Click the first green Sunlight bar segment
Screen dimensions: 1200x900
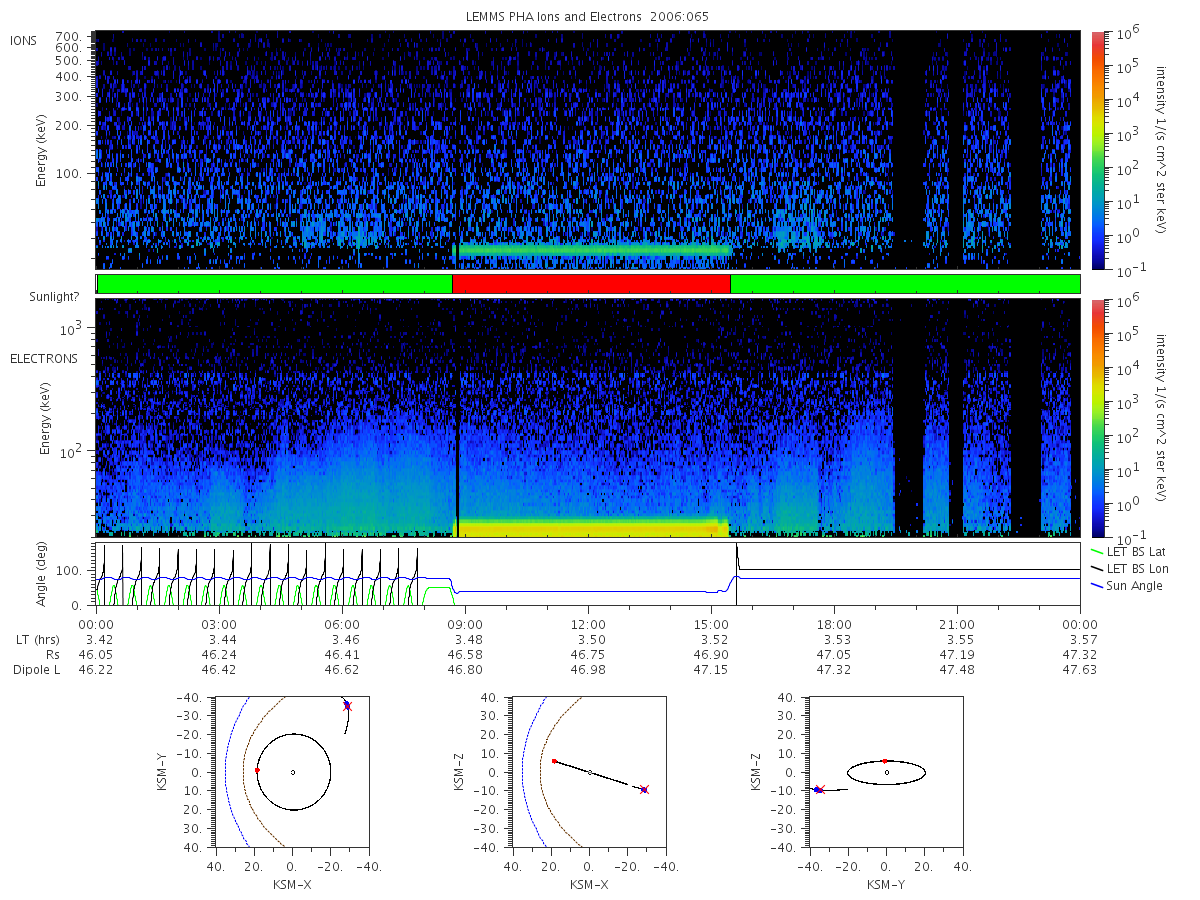point(275,284)
